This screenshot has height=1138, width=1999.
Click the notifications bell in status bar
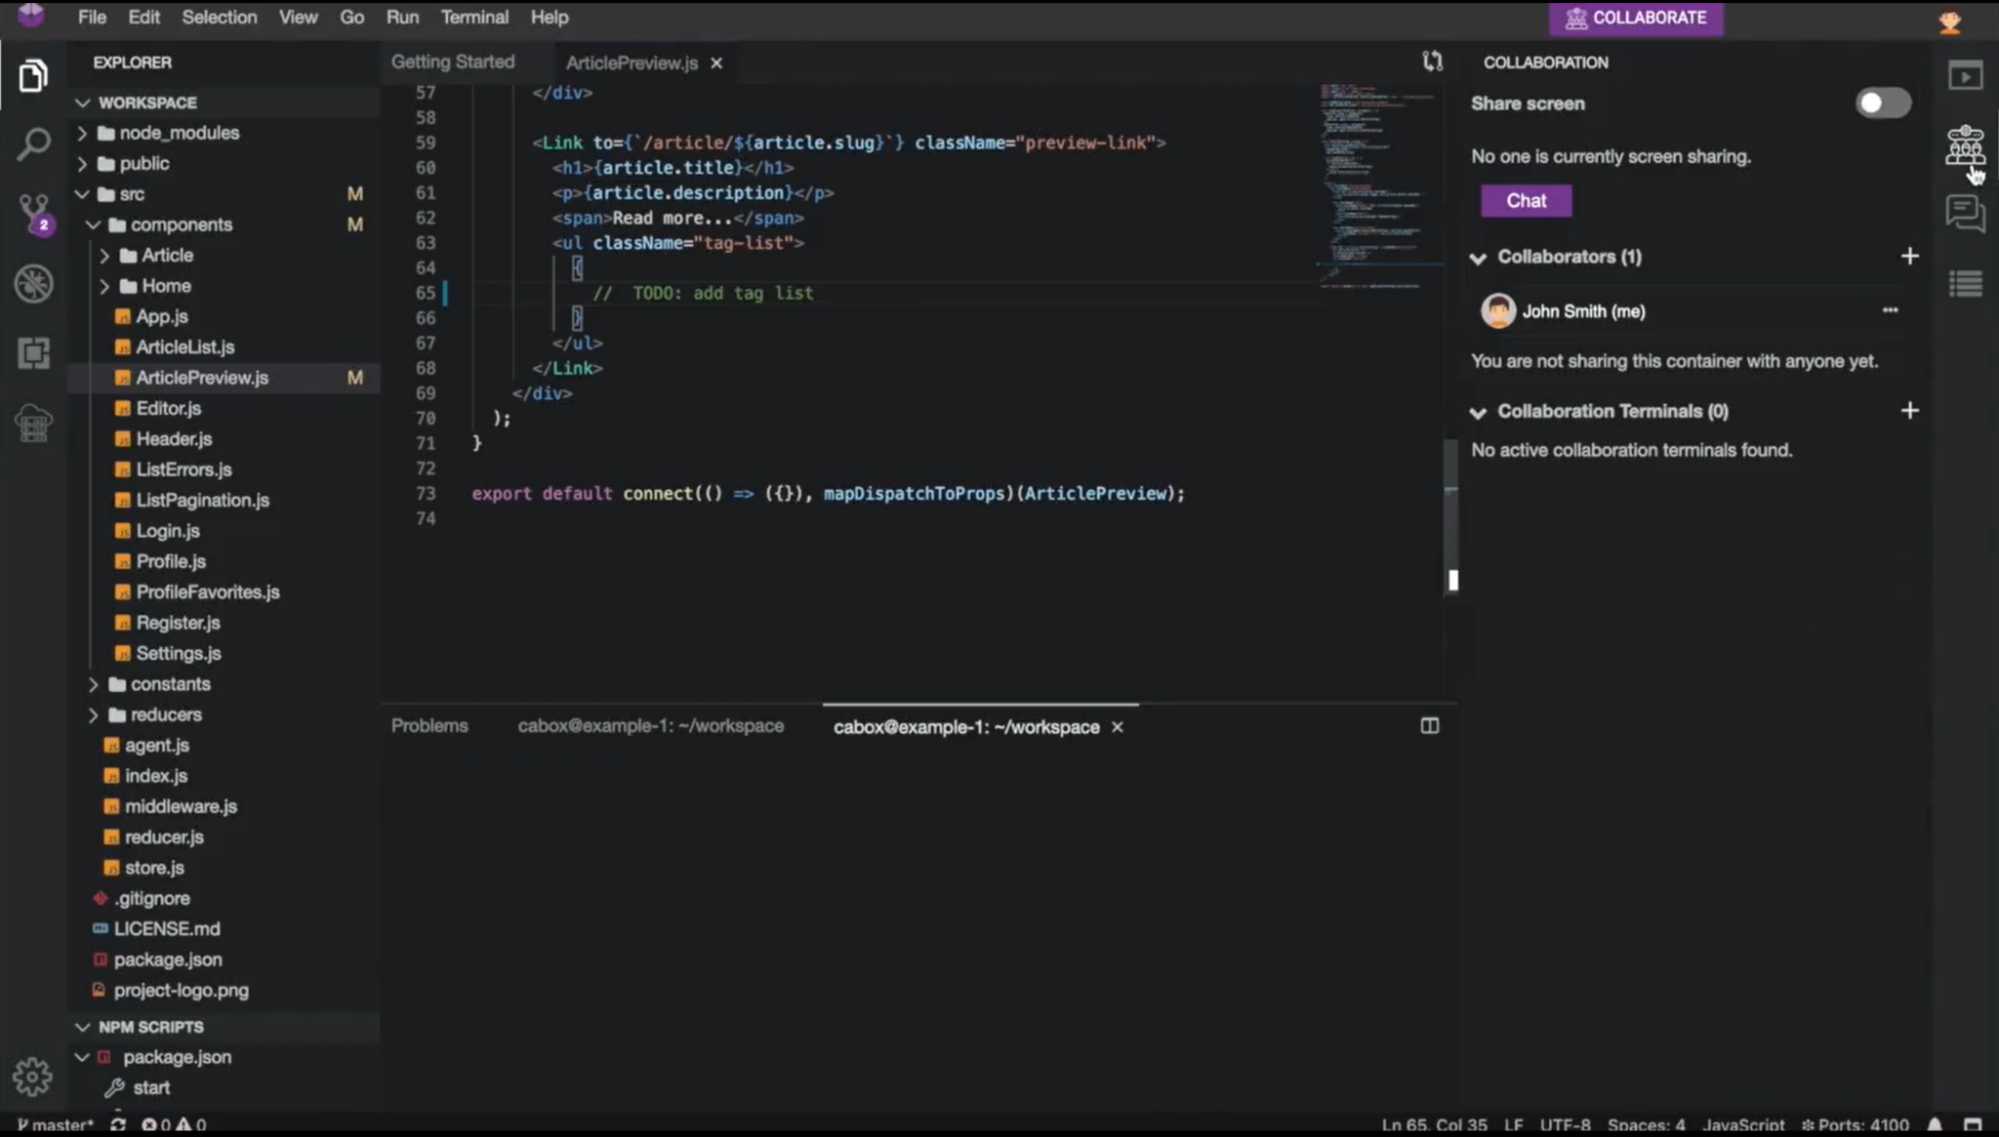pos(1935,1125)
